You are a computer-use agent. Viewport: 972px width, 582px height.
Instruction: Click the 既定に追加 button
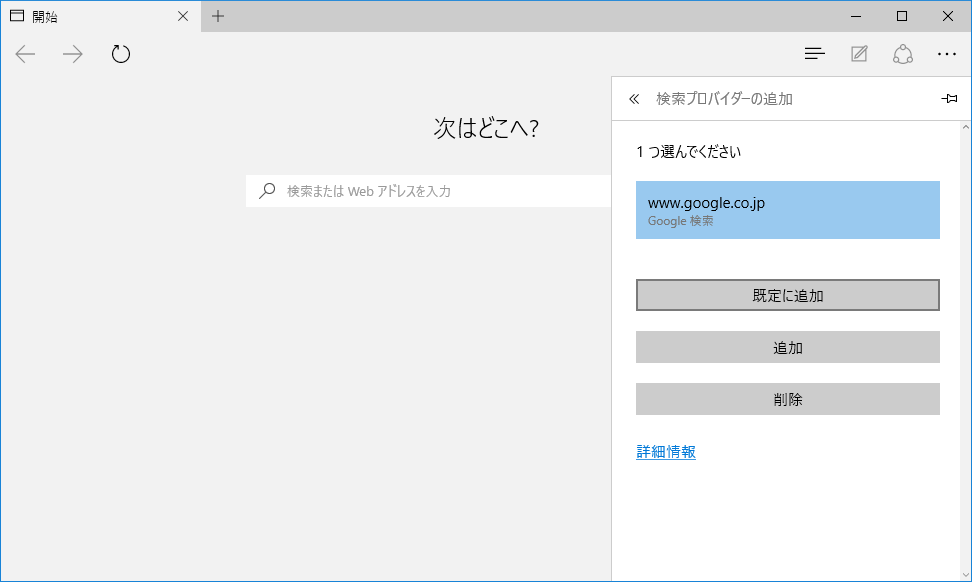pos(788,295)
